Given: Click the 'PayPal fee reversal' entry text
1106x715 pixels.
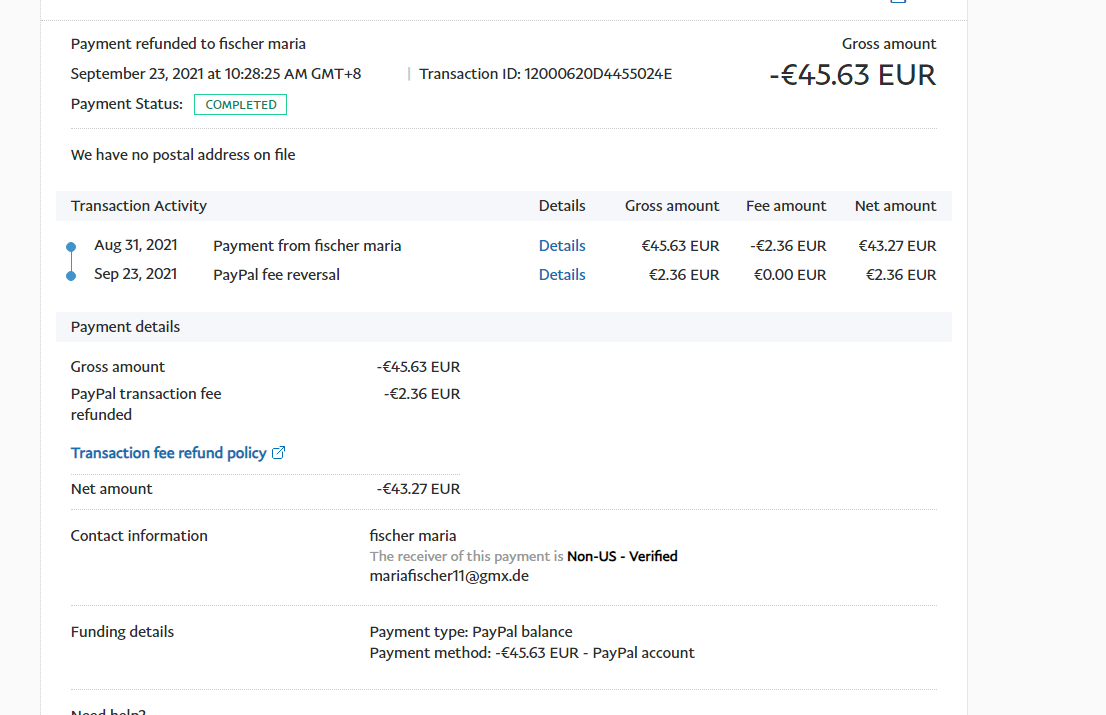Looking at the screenshot, I should pos(276,275).
